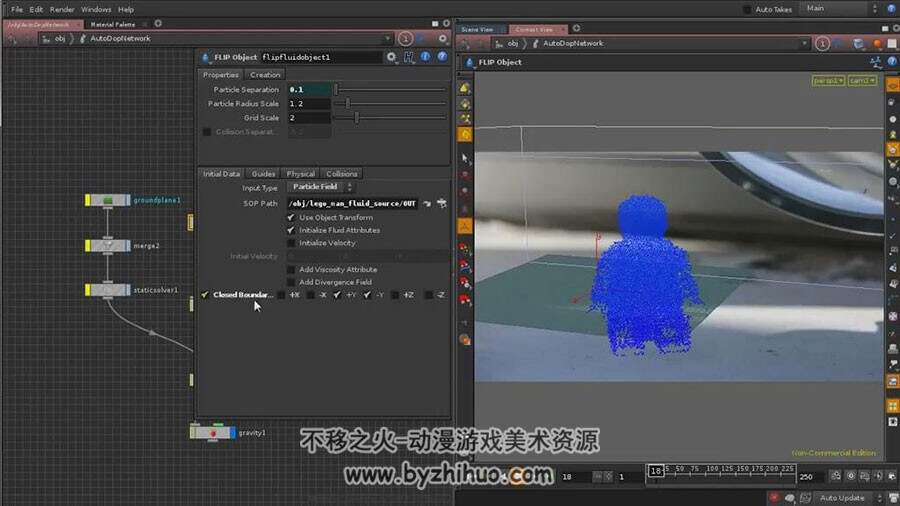The width and height of the screenshot is (900, 506).
Task: Select the groundplane1 node
Action: [108, 200]
